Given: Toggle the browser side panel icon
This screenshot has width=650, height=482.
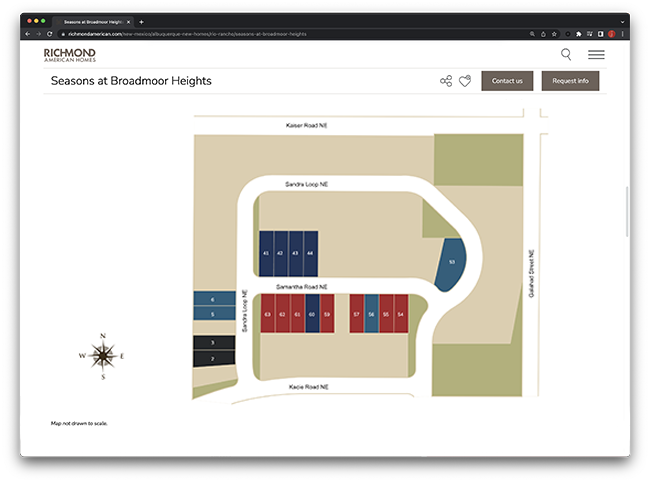Looking at the screenshot, I should [x=601, y=34].
